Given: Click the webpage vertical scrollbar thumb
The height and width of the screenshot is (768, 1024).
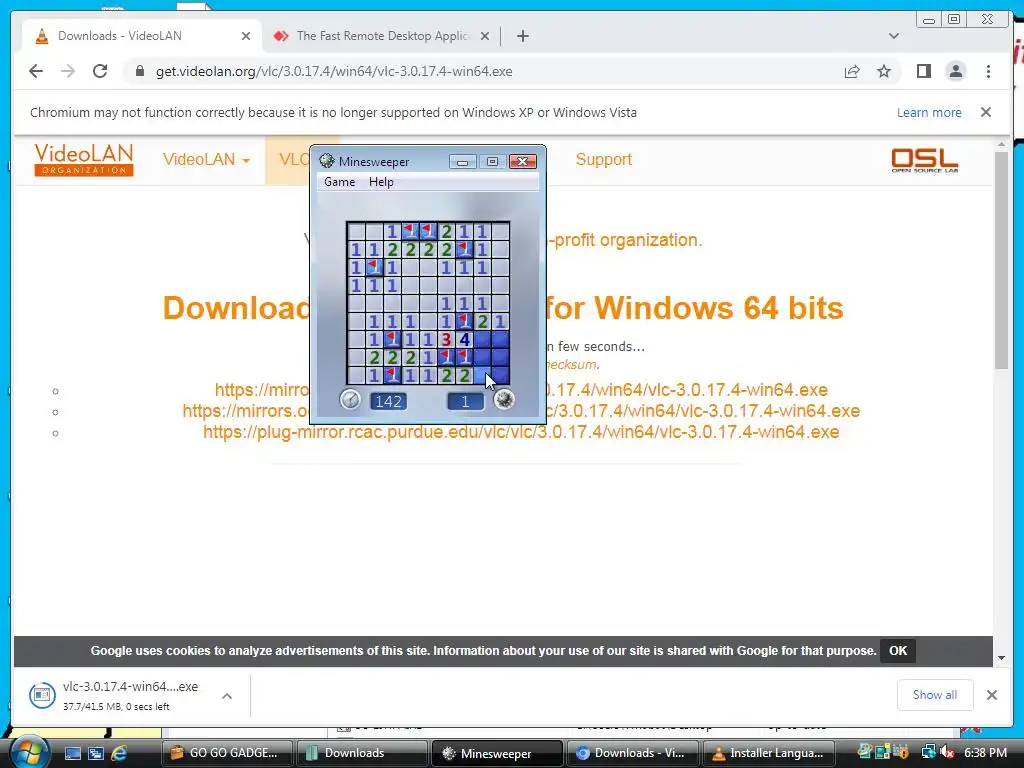Looking at the screenshot, I should 1002,260.
